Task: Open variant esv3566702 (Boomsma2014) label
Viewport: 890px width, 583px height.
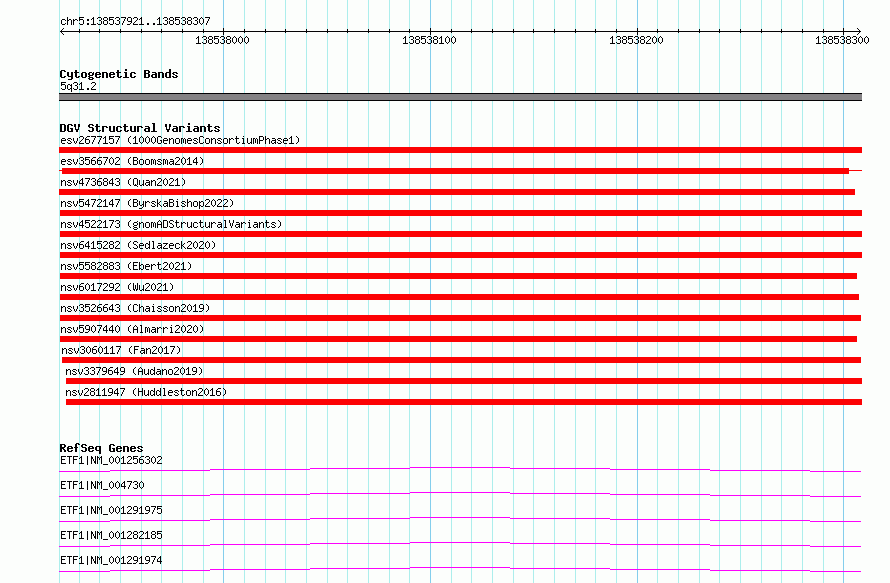Action: [132, 161]
